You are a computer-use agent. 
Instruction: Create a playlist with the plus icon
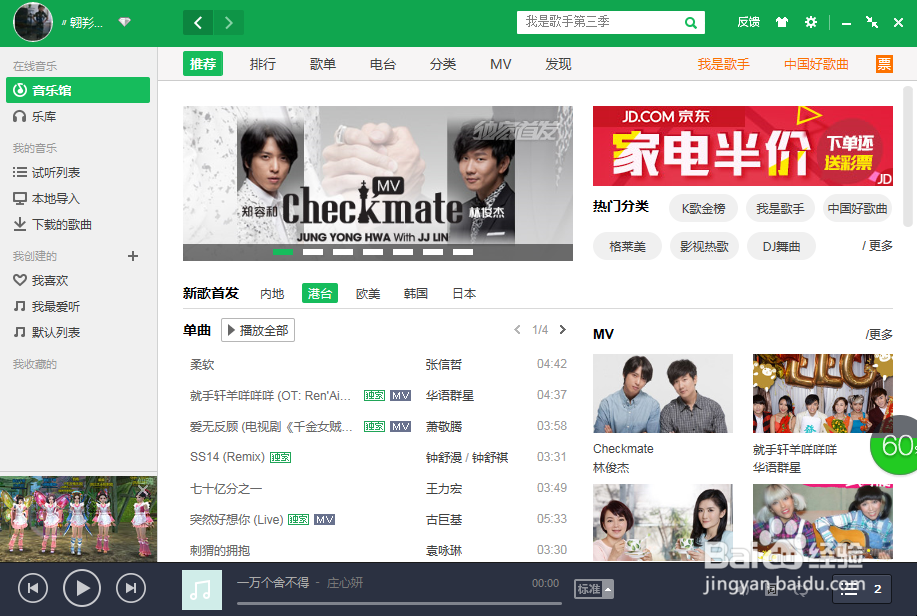(x=132, y=256)
